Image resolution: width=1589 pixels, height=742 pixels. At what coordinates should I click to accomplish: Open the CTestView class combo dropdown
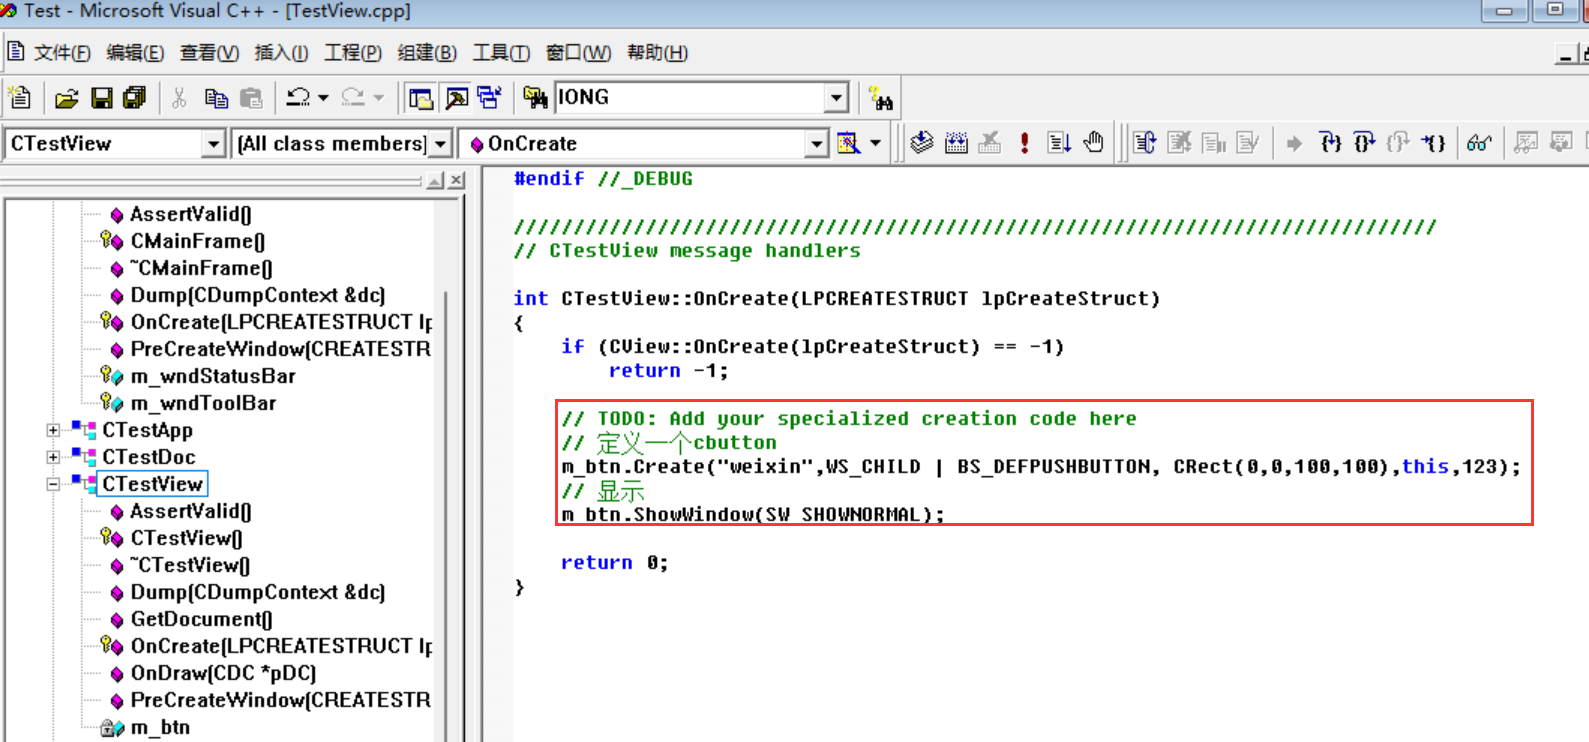pos(213,144)
